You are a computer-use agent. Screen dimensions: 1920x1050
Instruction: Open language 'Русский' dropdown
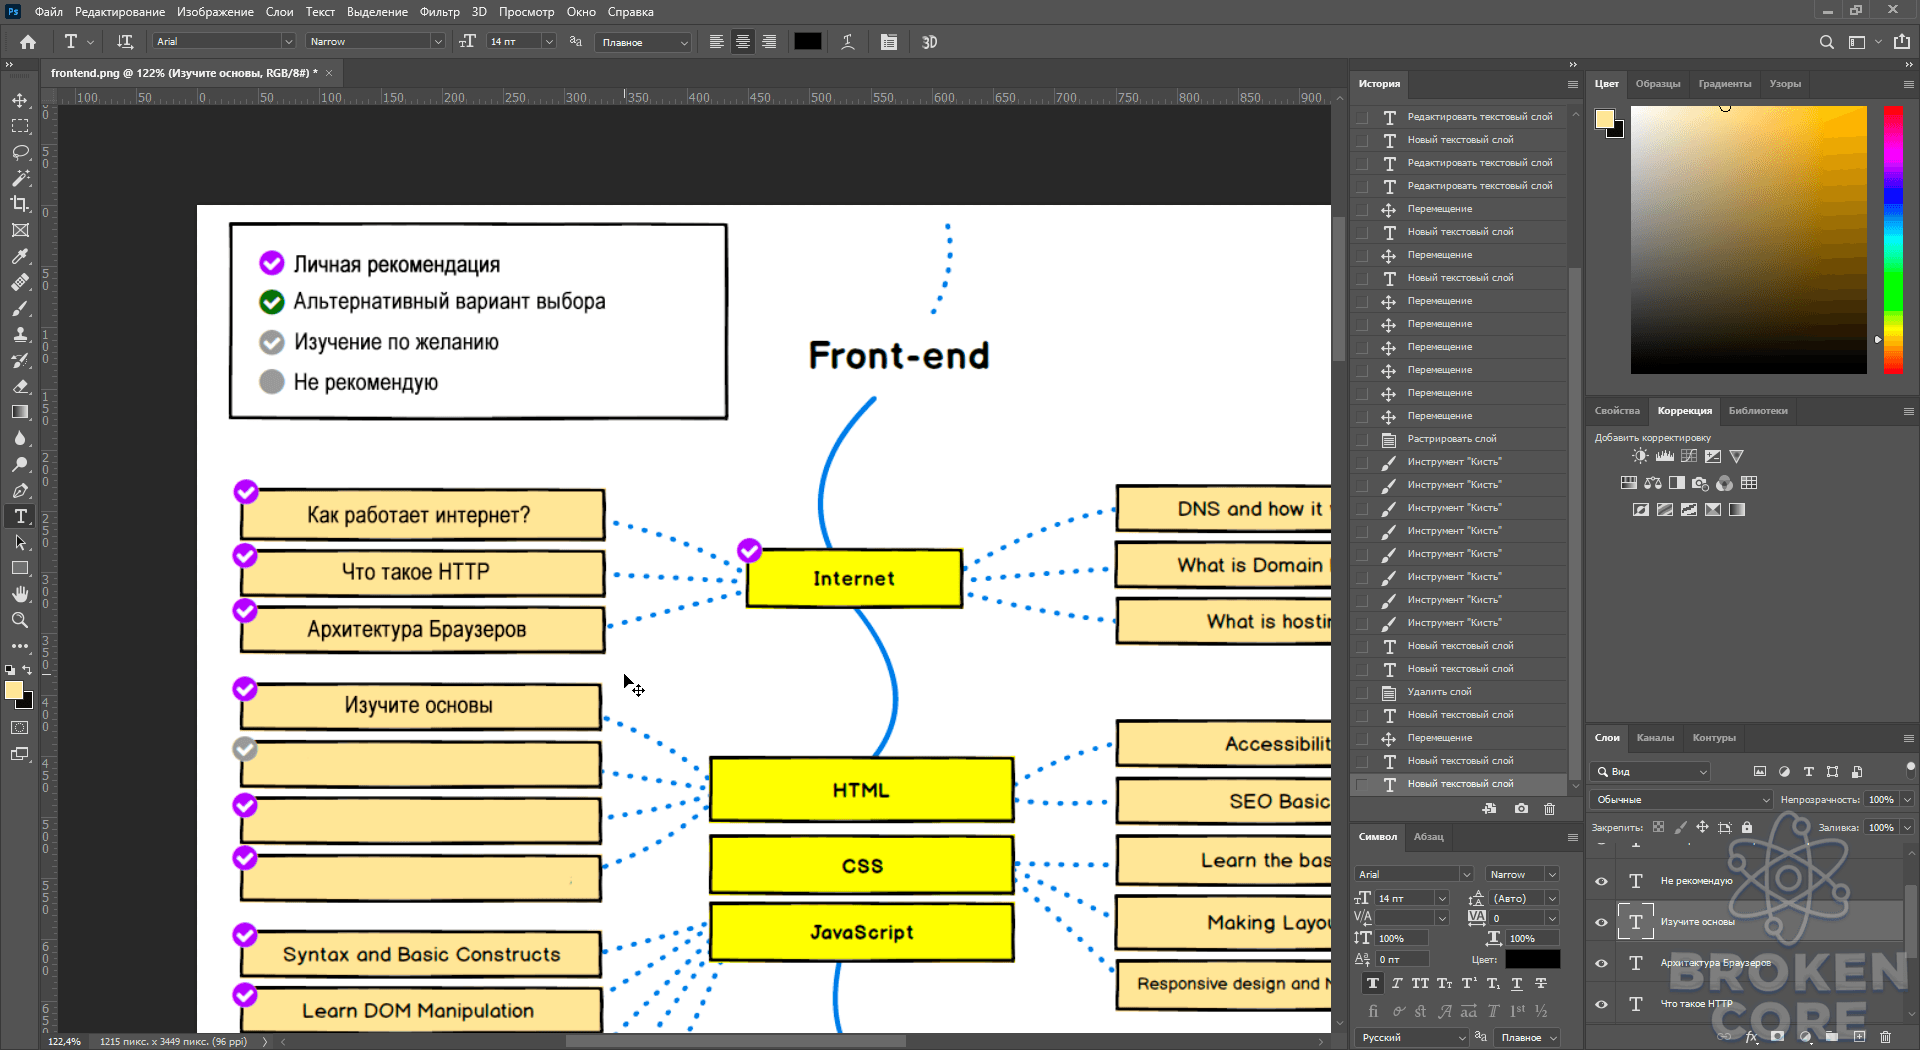pos(1412,1038)
